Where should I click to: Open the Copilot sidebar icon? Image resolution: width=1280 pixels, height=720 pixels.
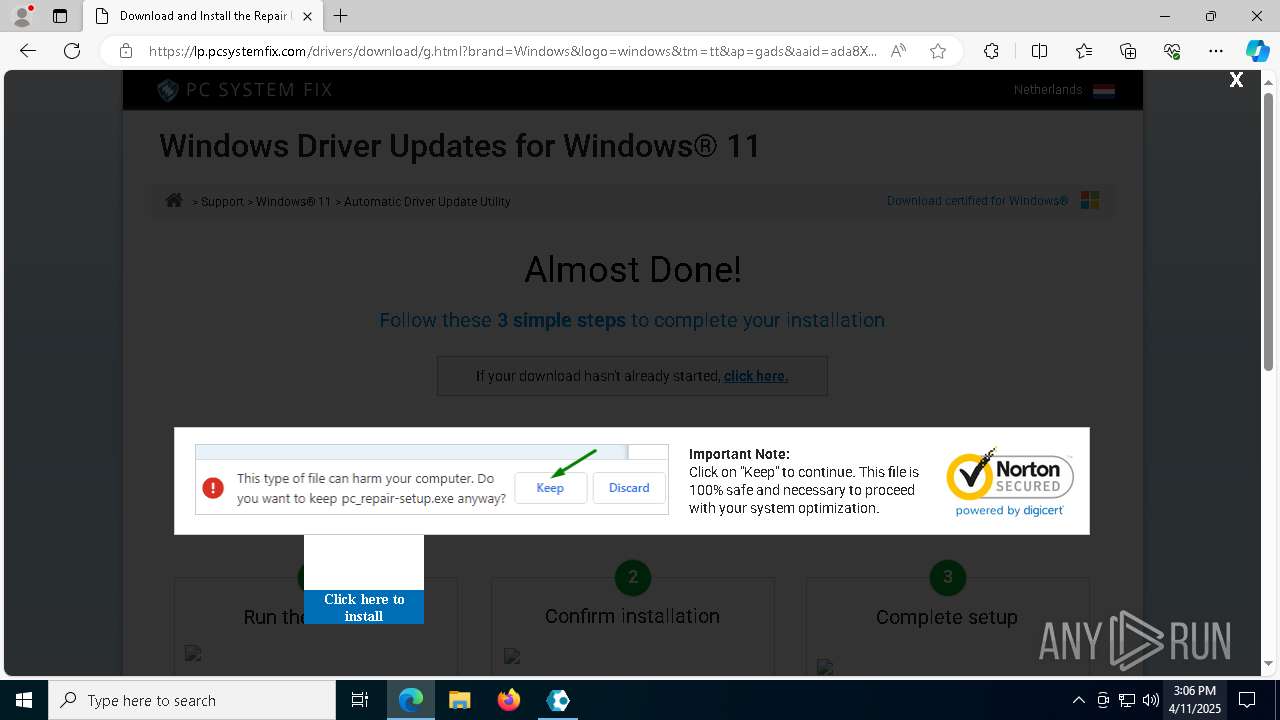click(x=1257, y=51)
